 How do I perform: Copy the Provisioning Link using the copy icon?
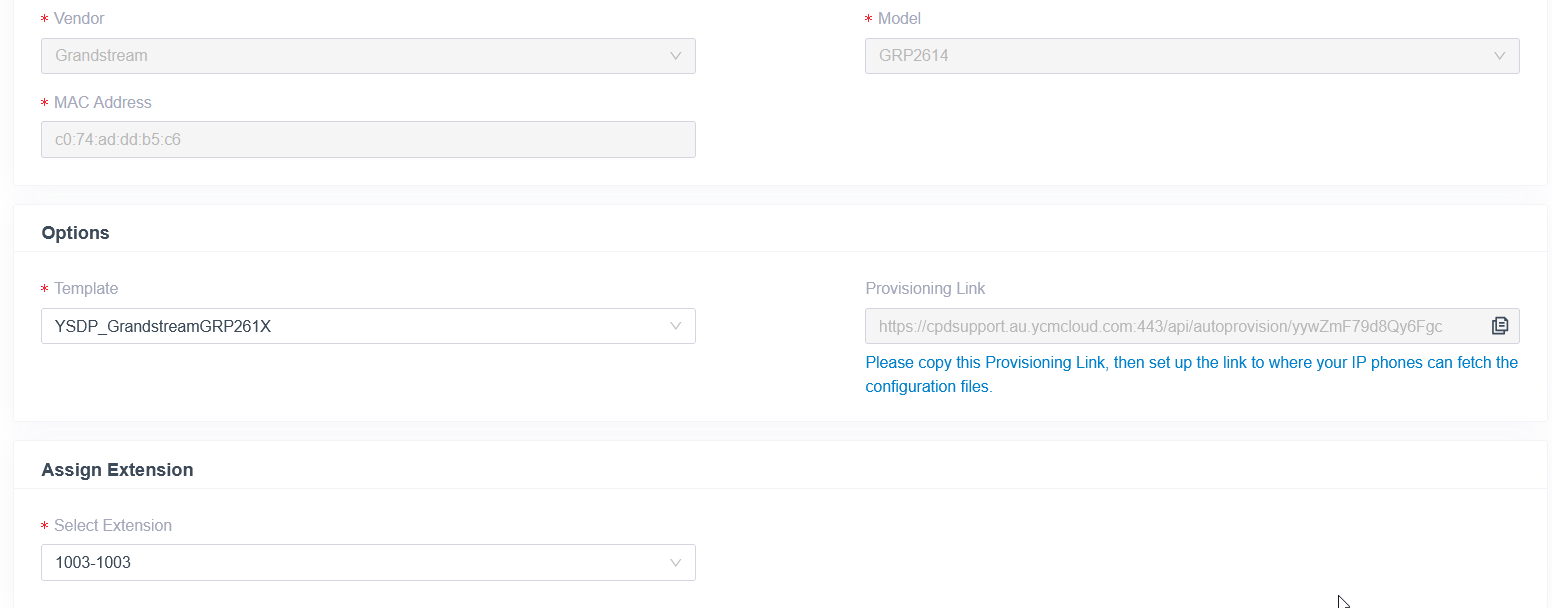click(1499, 326)
